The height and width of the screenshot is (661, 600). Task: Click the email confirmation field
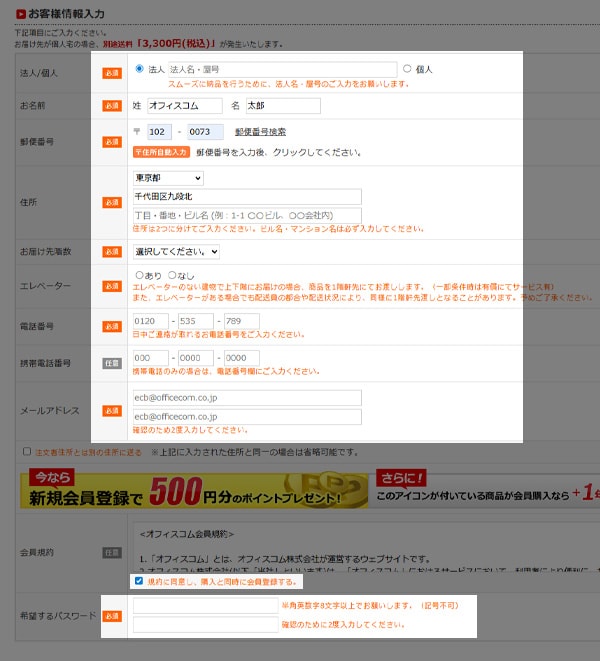click(x=247, y=416)
